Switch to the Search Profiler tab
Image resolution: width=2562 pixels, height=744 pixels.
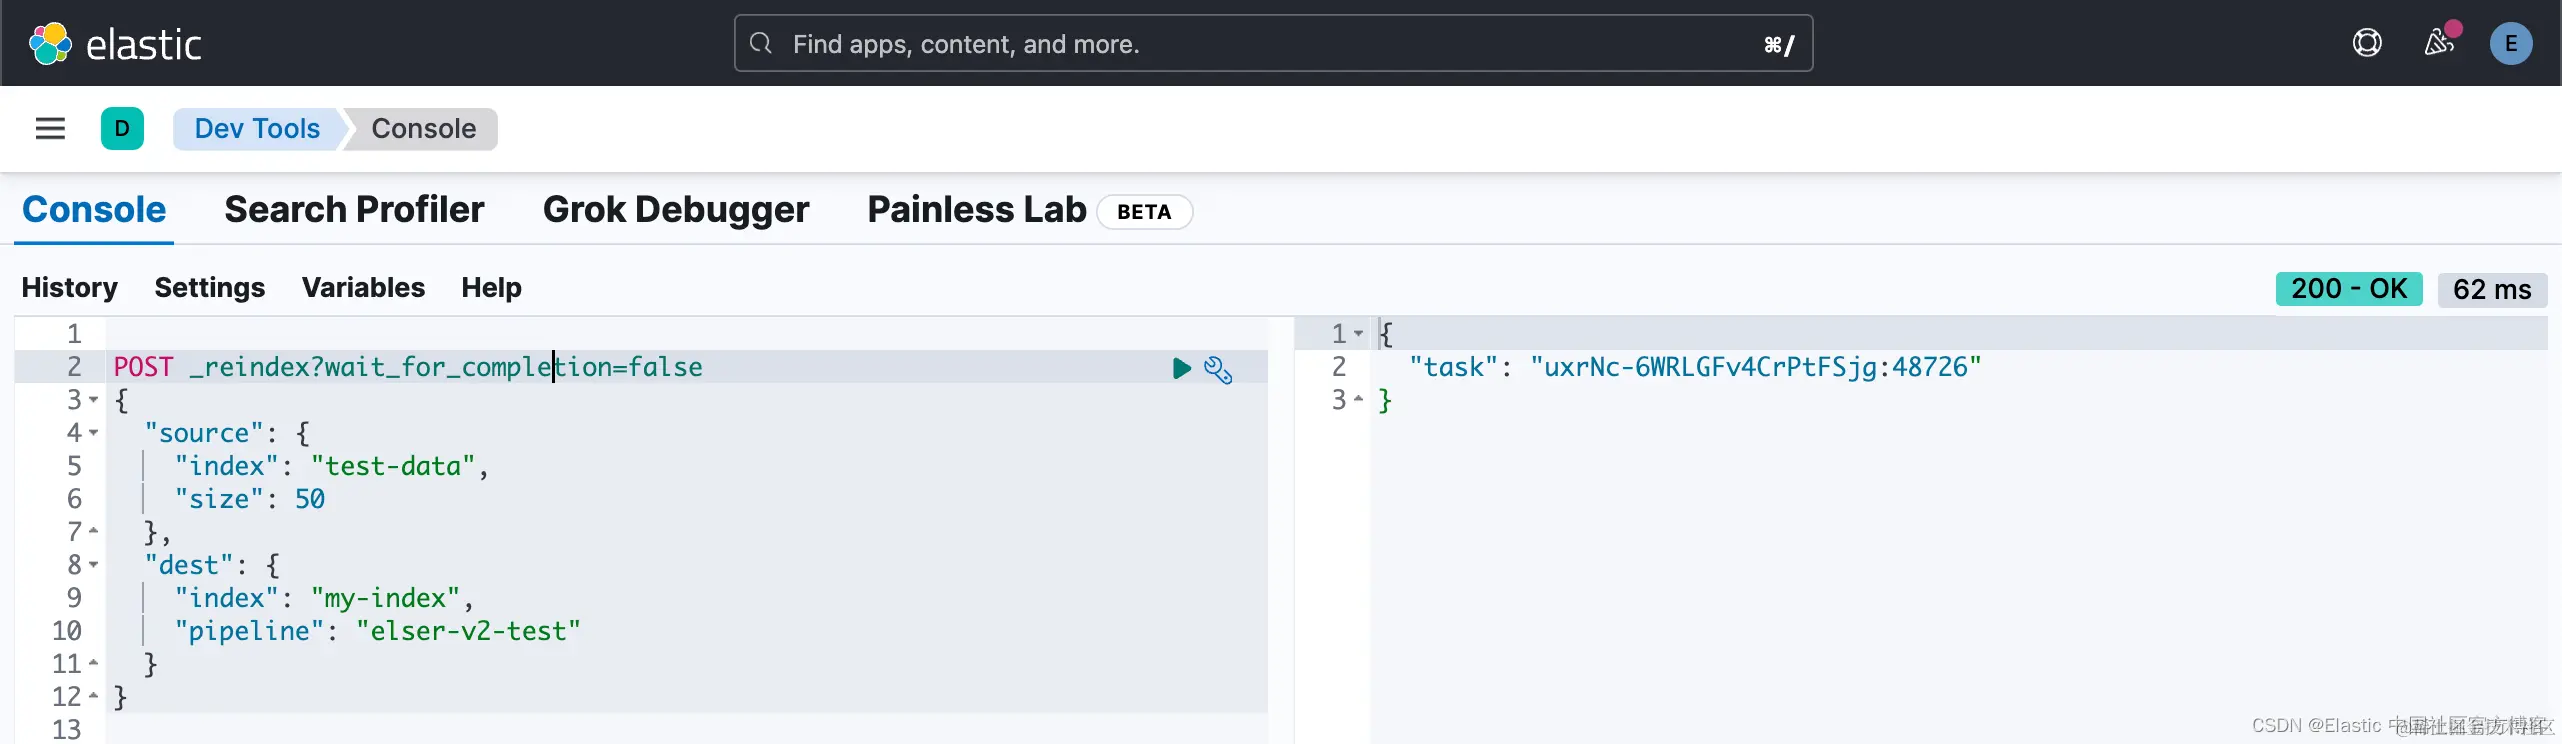click(354, 210)
